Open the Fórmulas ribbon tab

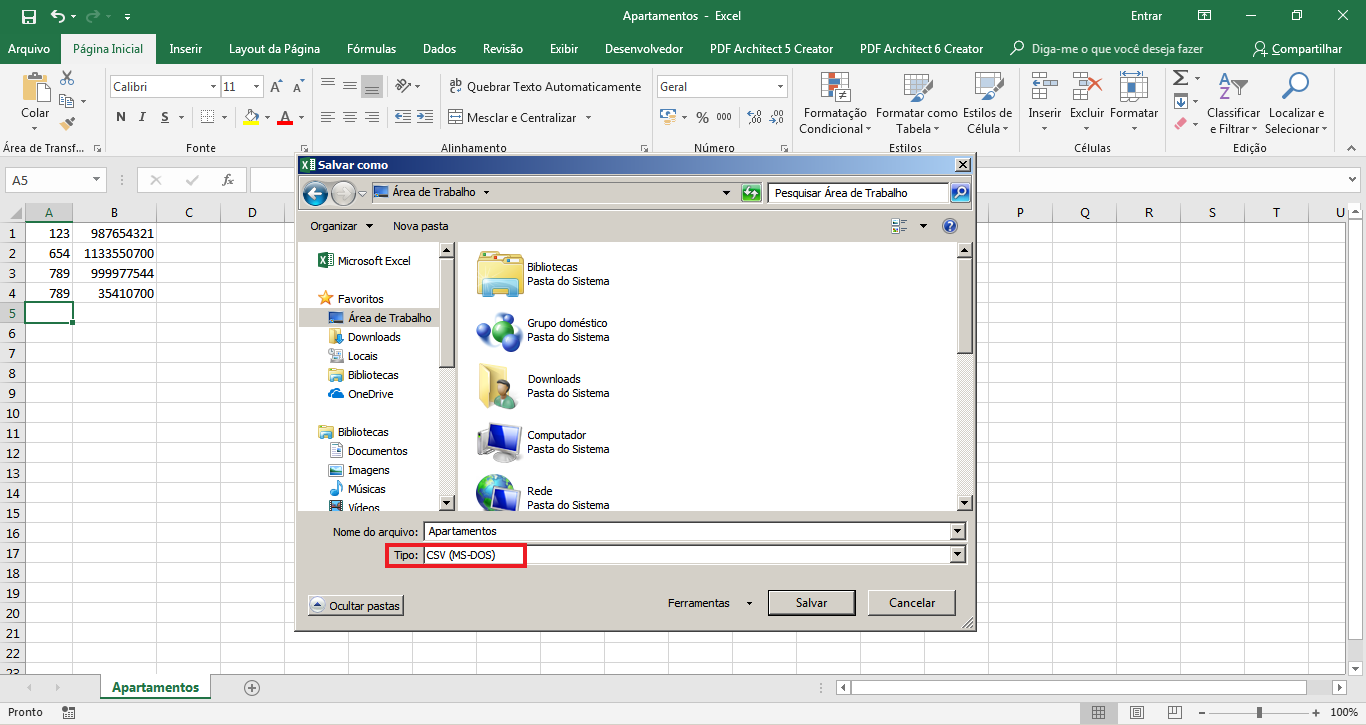371,48
